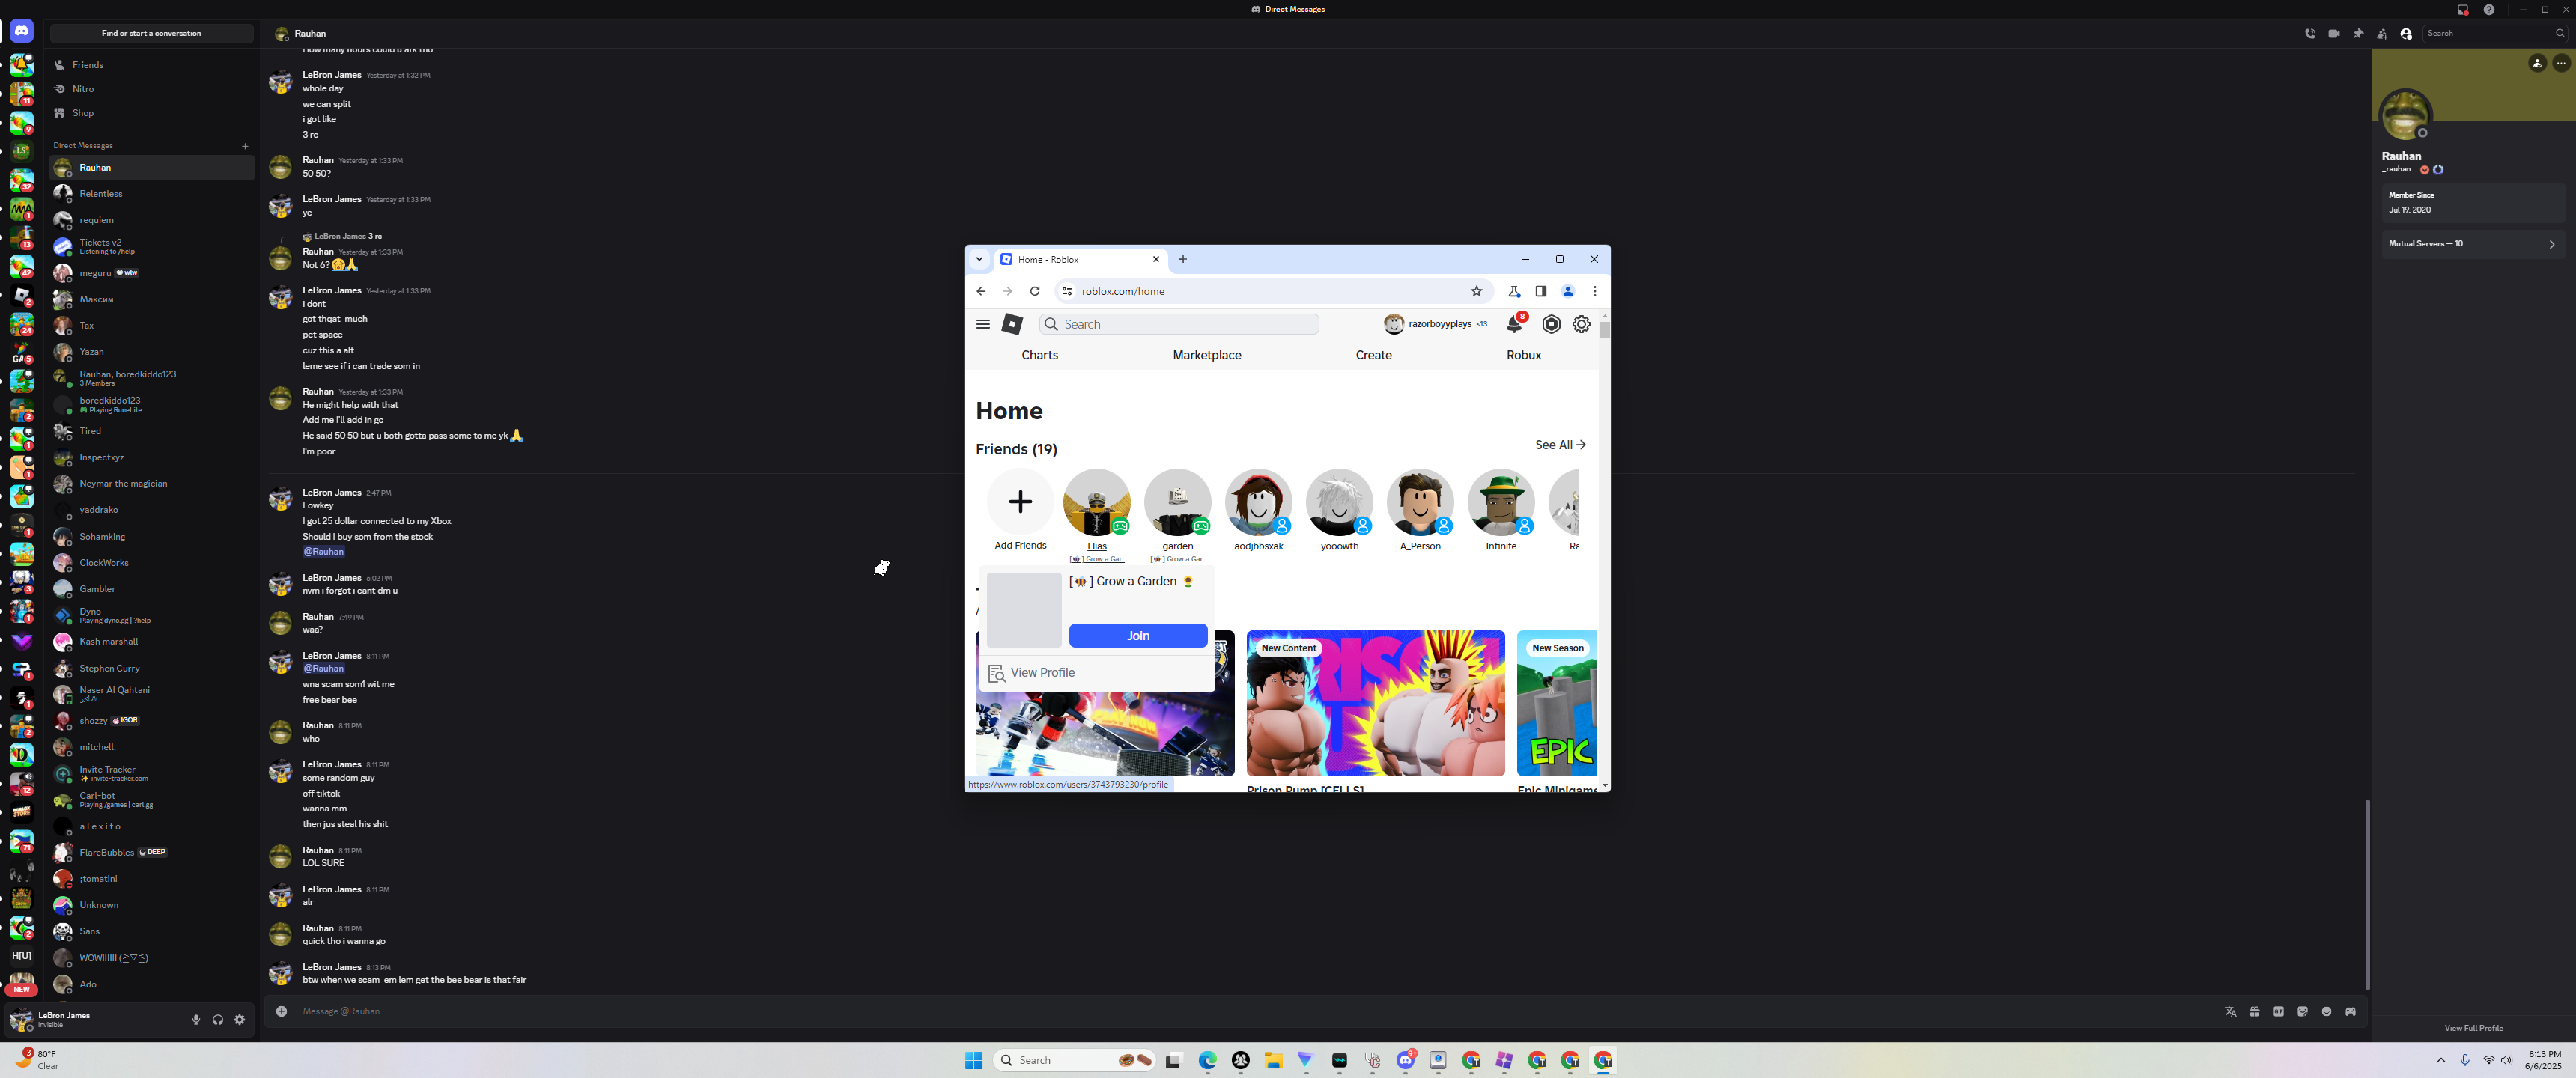
Task: Open more options on Rauhan's profile
Action: [x=2561, y=64]
